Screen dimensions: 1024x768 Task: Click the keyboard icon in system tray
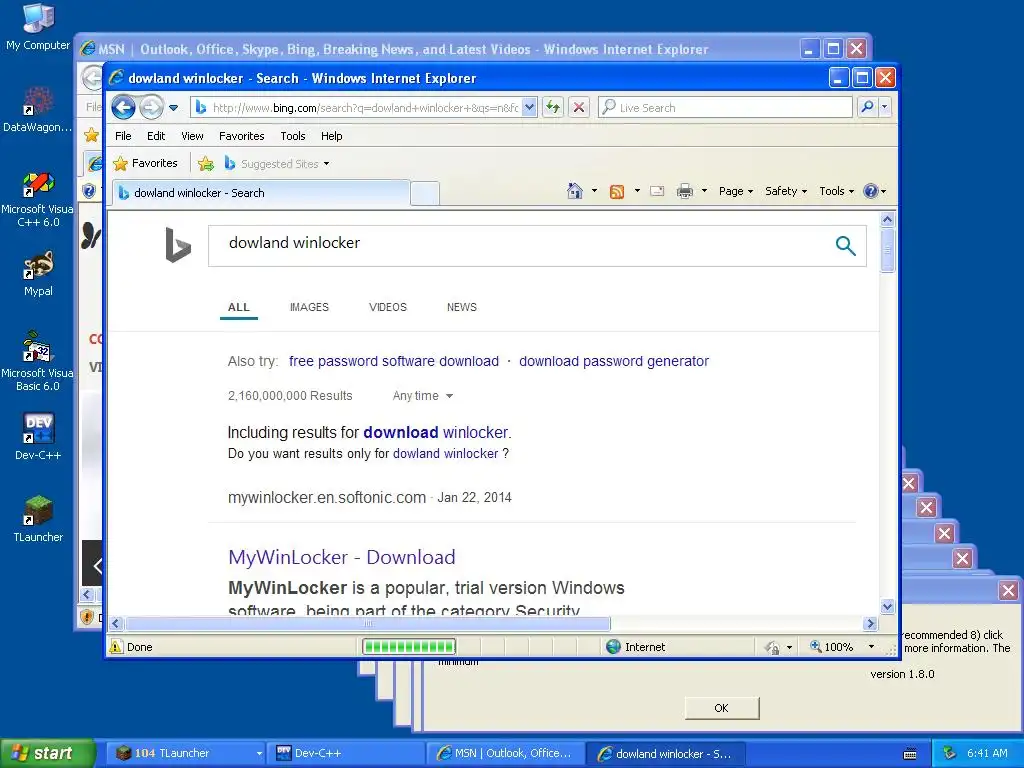coord(910,754)
